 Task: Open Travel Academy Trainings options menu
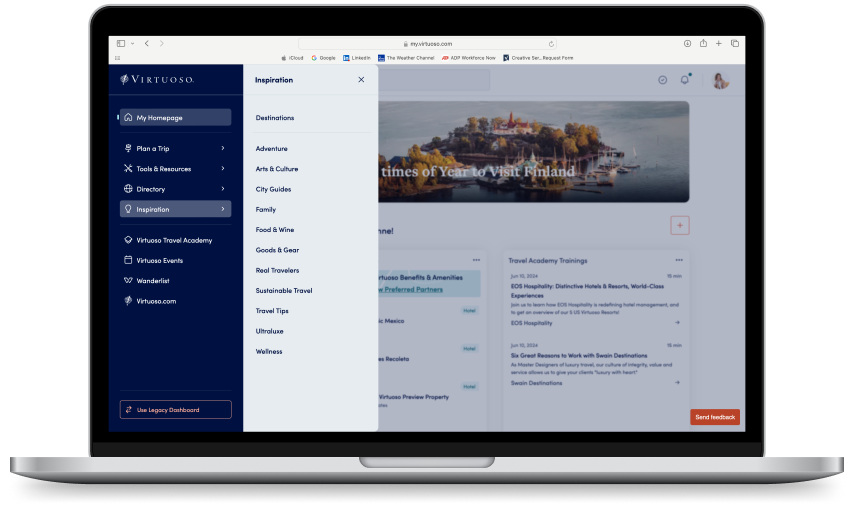679,260
